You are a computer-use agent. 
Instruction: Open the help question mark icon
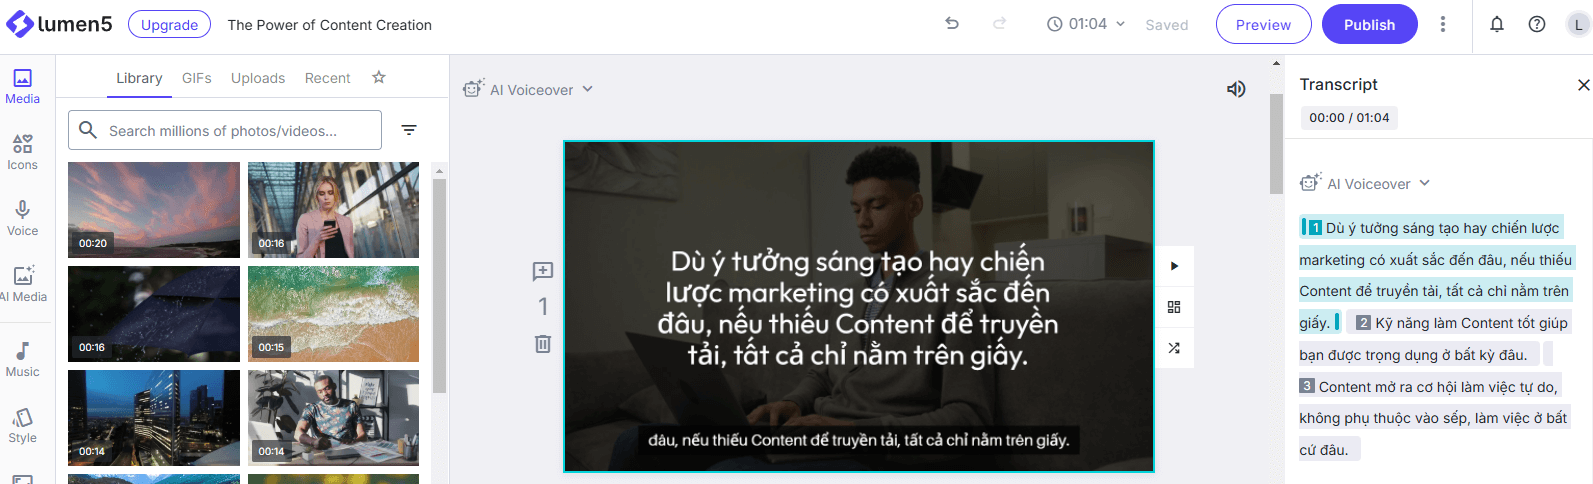(1536, 24)
